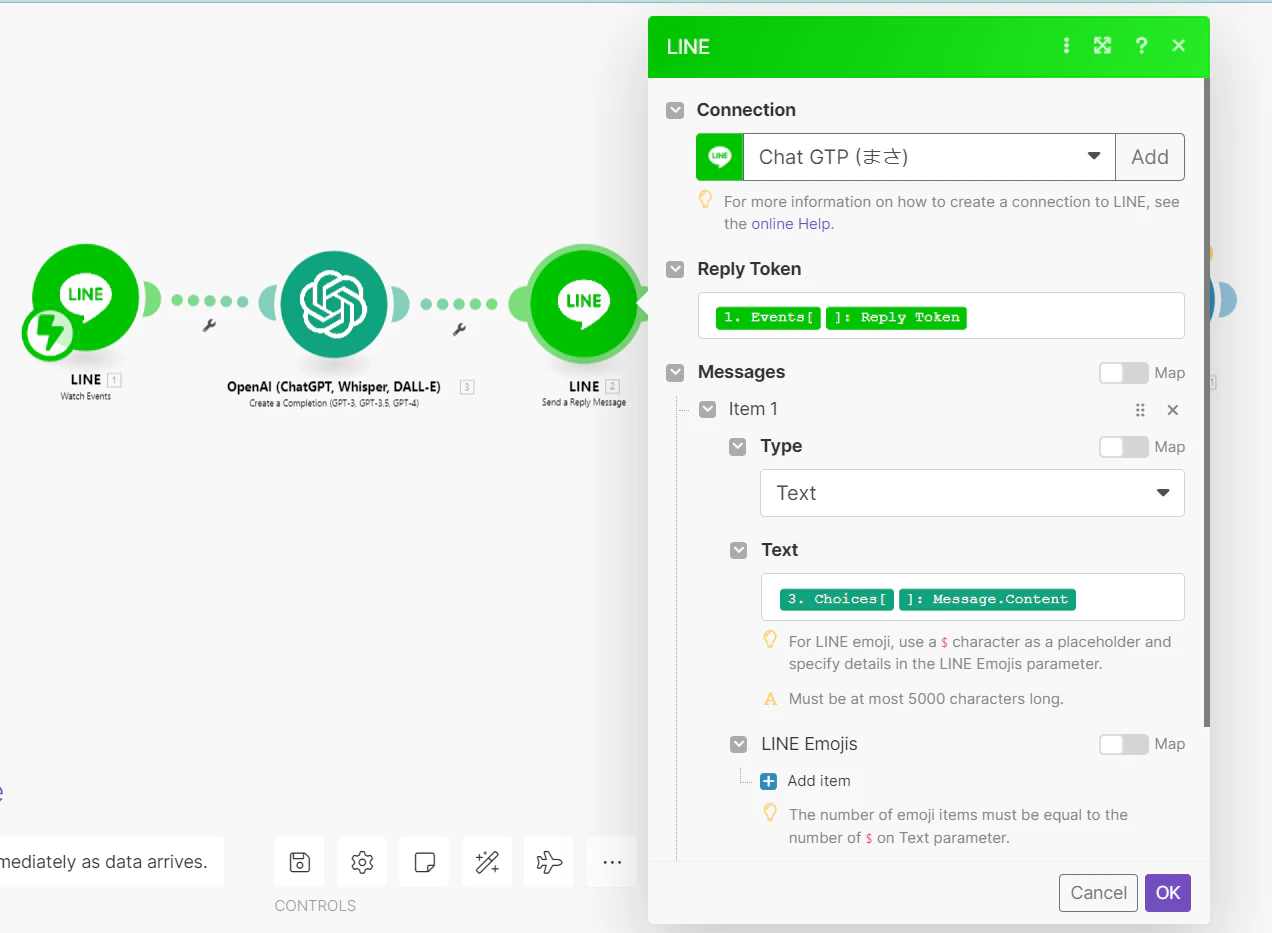
Task: Open scenario settings gear icon
Action: click(x=362, y=862)
